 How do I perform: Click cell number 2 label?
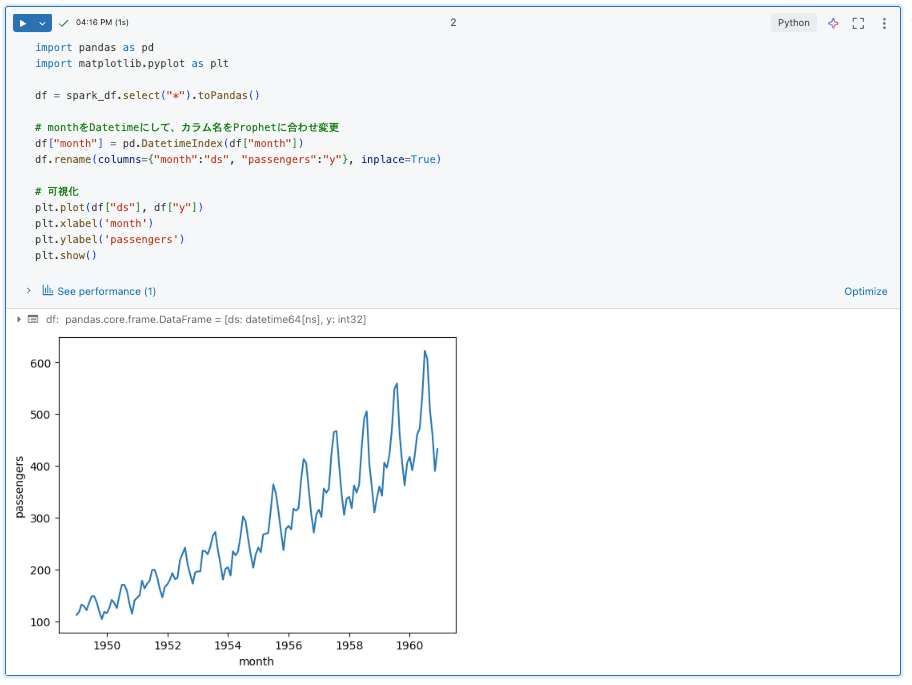click(x=453, y=23)
